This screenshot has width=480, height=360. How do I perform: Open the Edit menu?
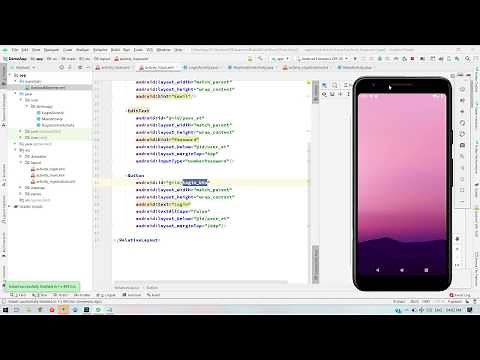[x=25, y=50]
